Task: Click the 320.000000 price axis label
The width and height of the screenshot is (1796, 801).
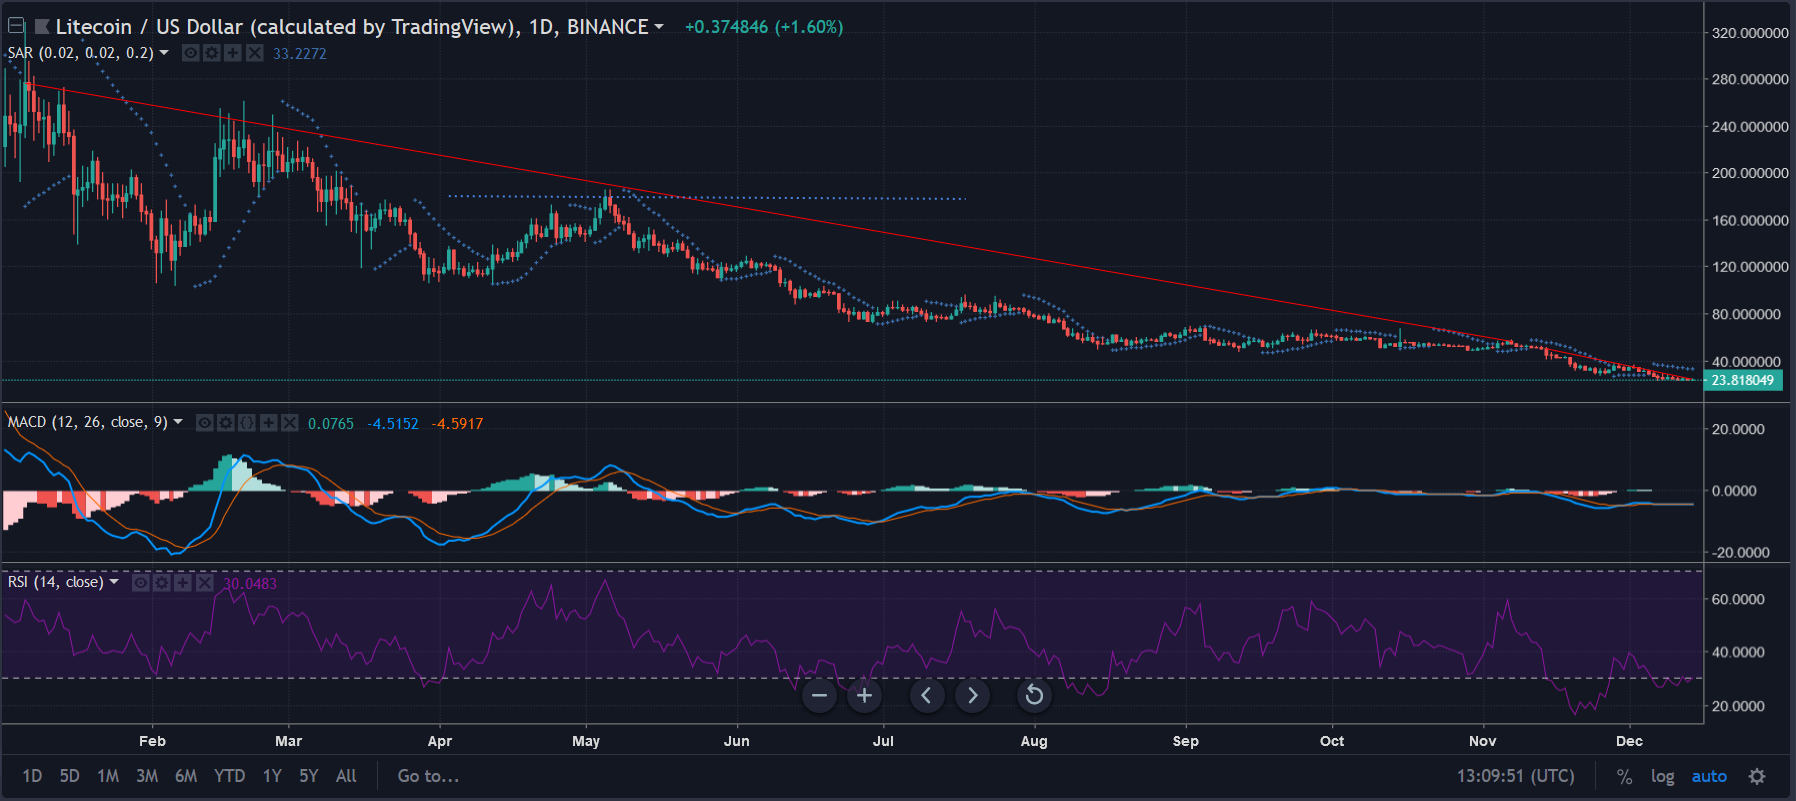Action: coord(1750,33)
